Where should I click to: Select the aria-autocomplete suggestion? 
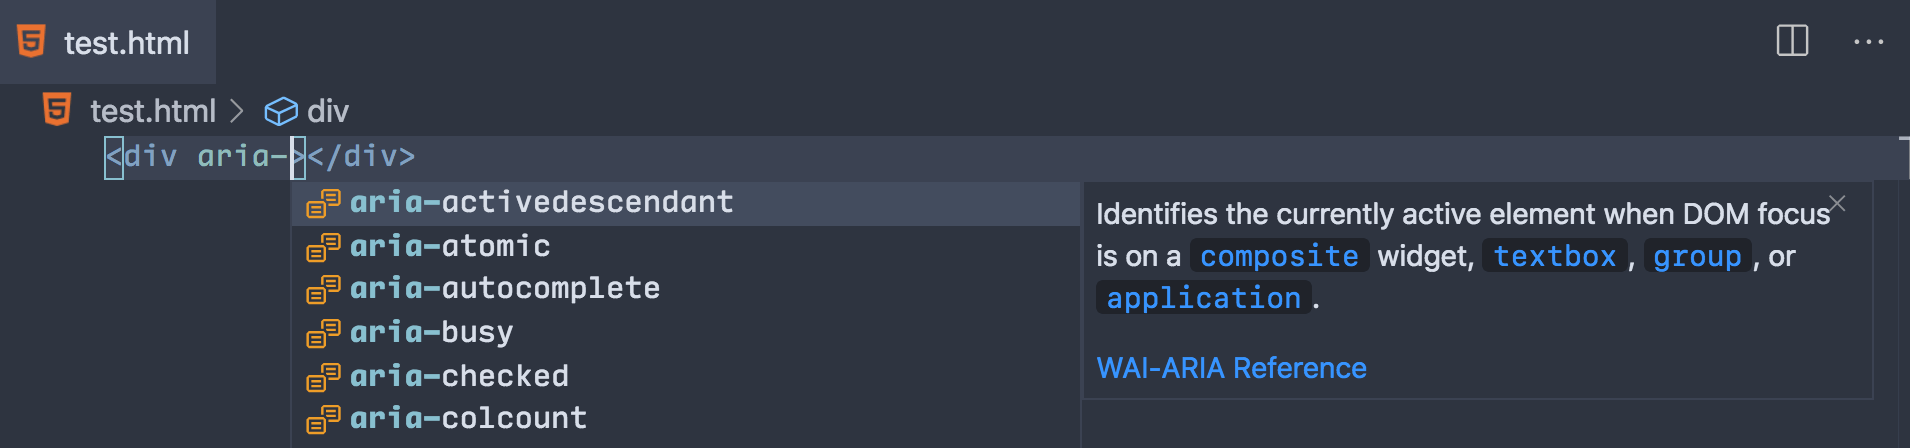click(x=505, y=289)
